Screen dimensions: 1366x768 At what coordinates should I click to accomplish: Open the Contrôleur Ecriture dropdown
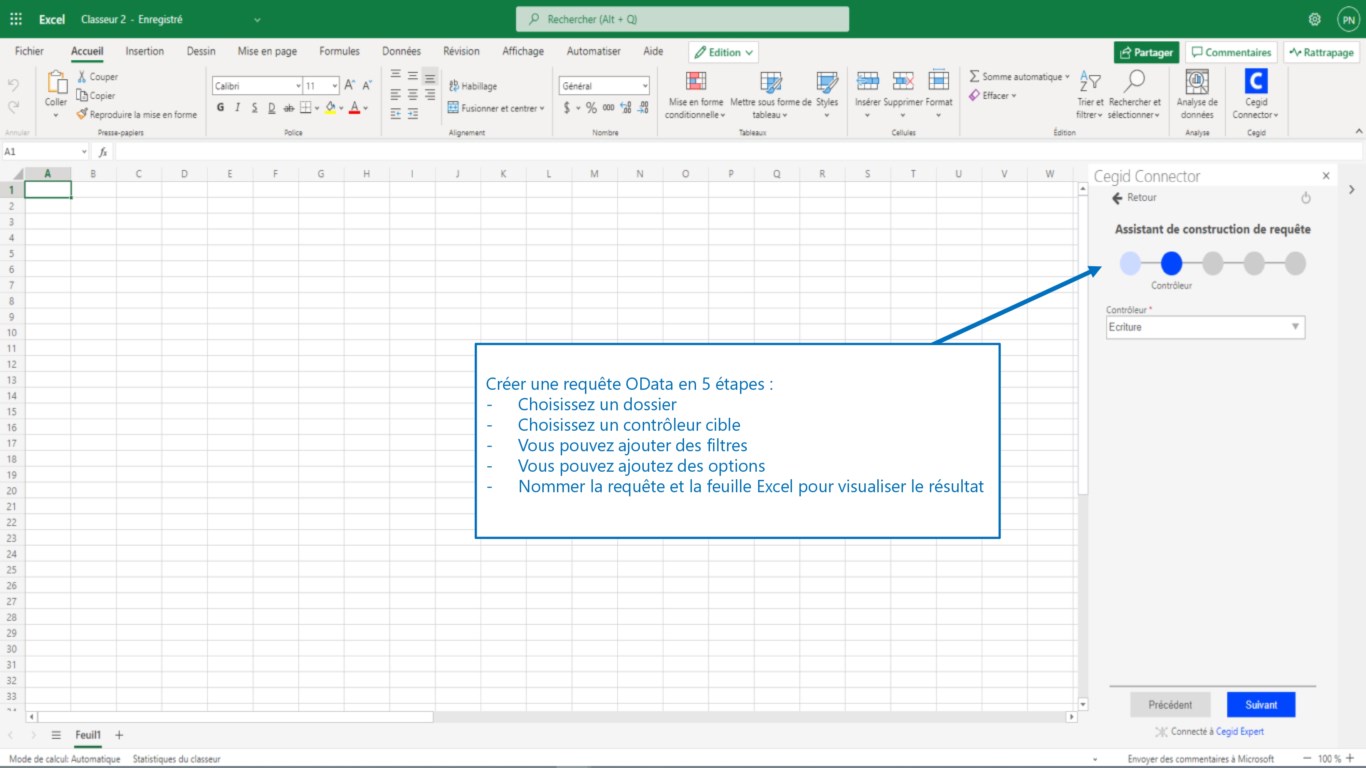click(x=1205, y=327)
